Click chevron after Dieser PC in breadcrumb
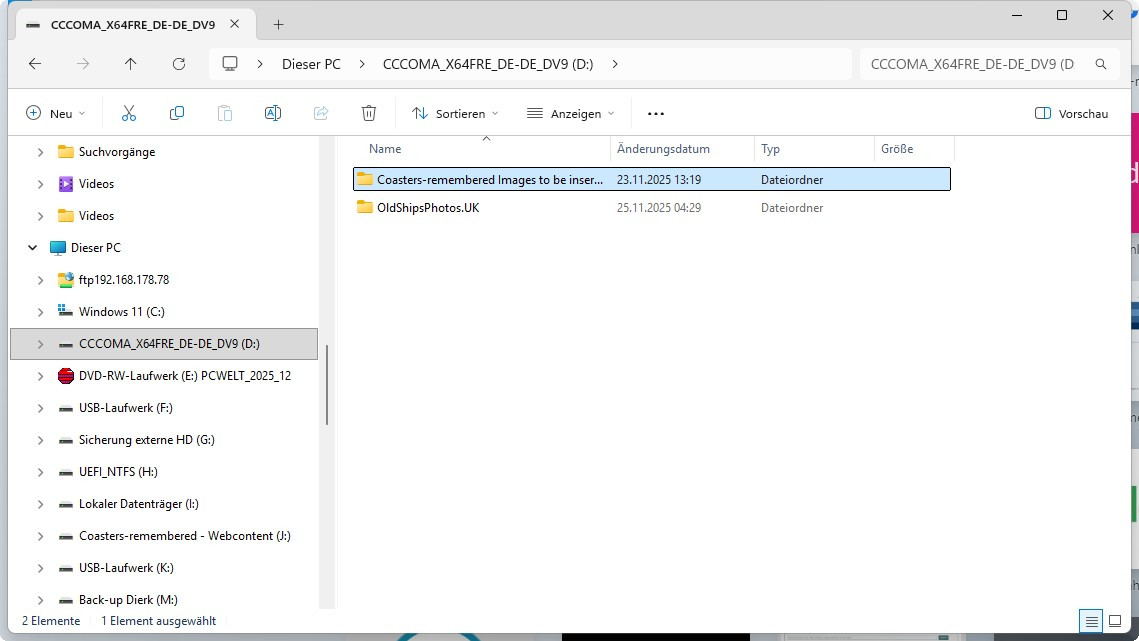The image size is (1139, 641). (362, 64)
